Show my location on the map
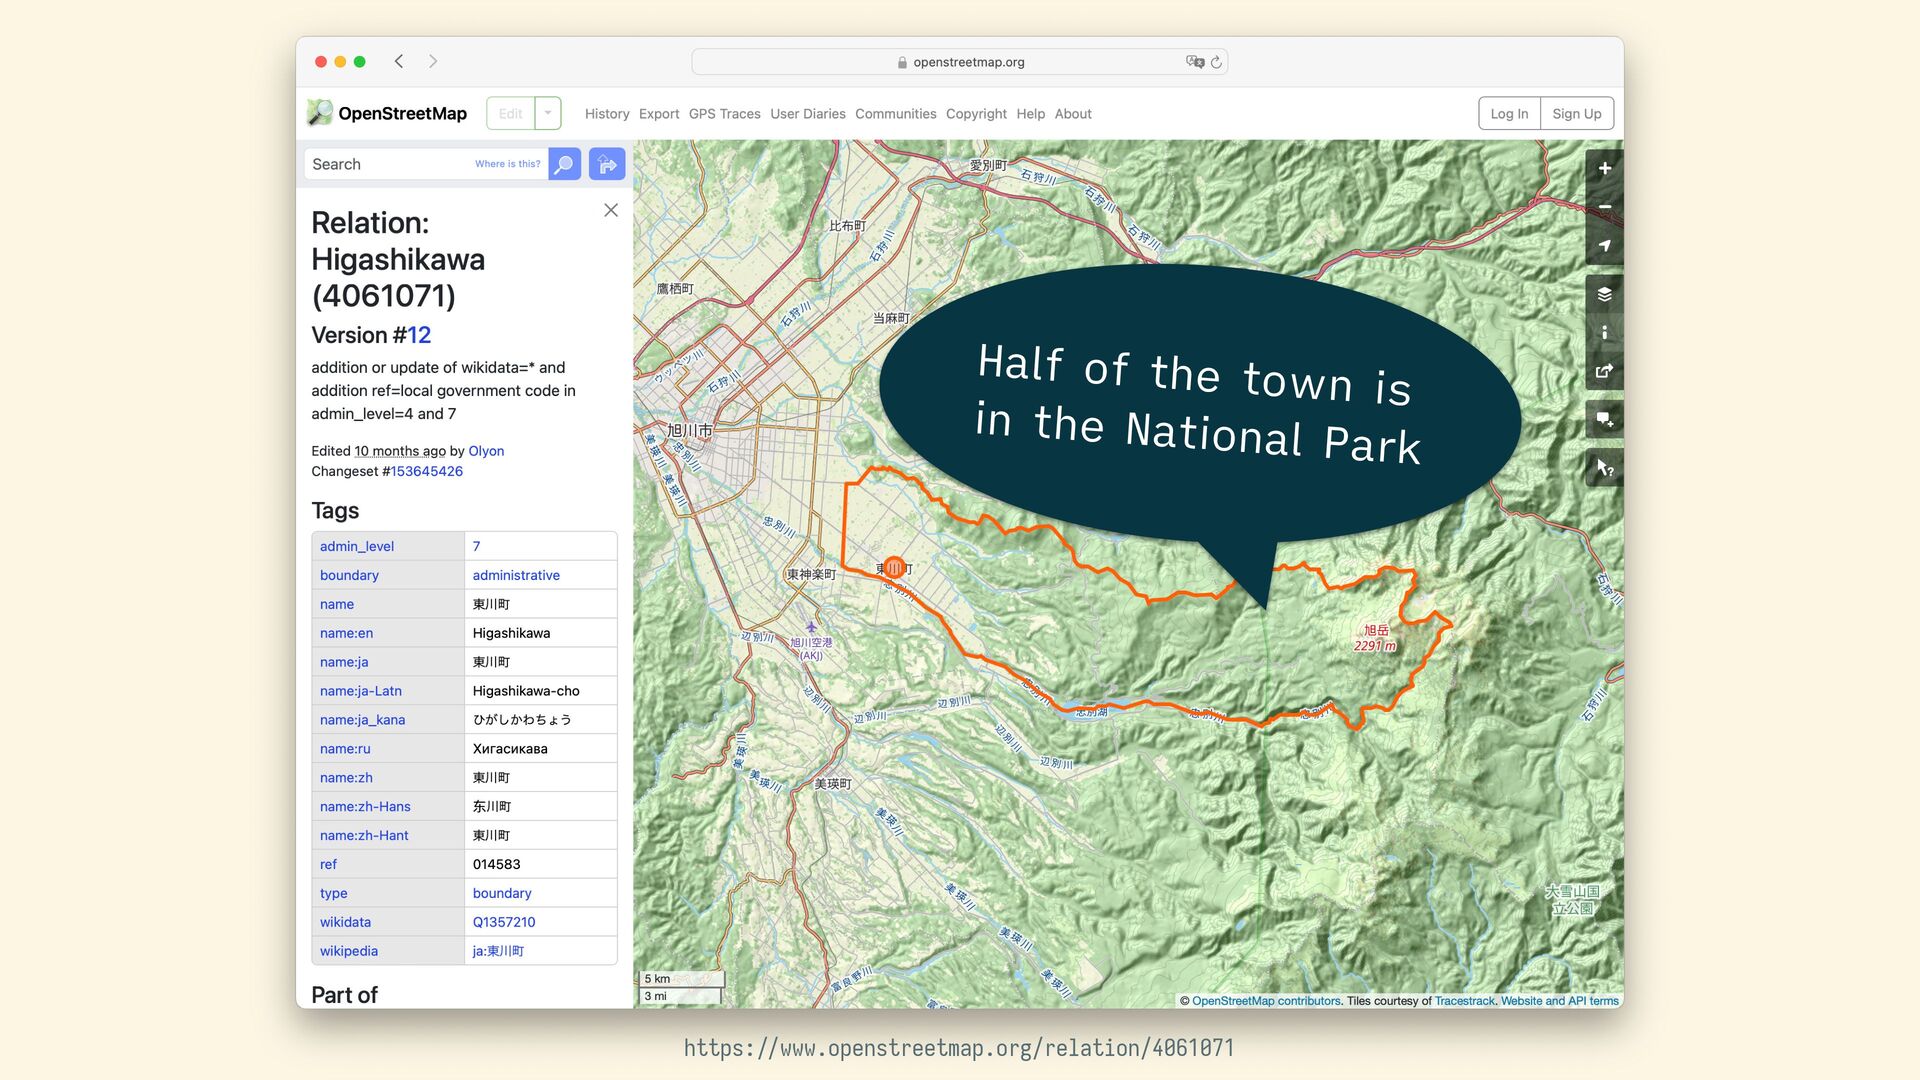 pos(1604,246)
